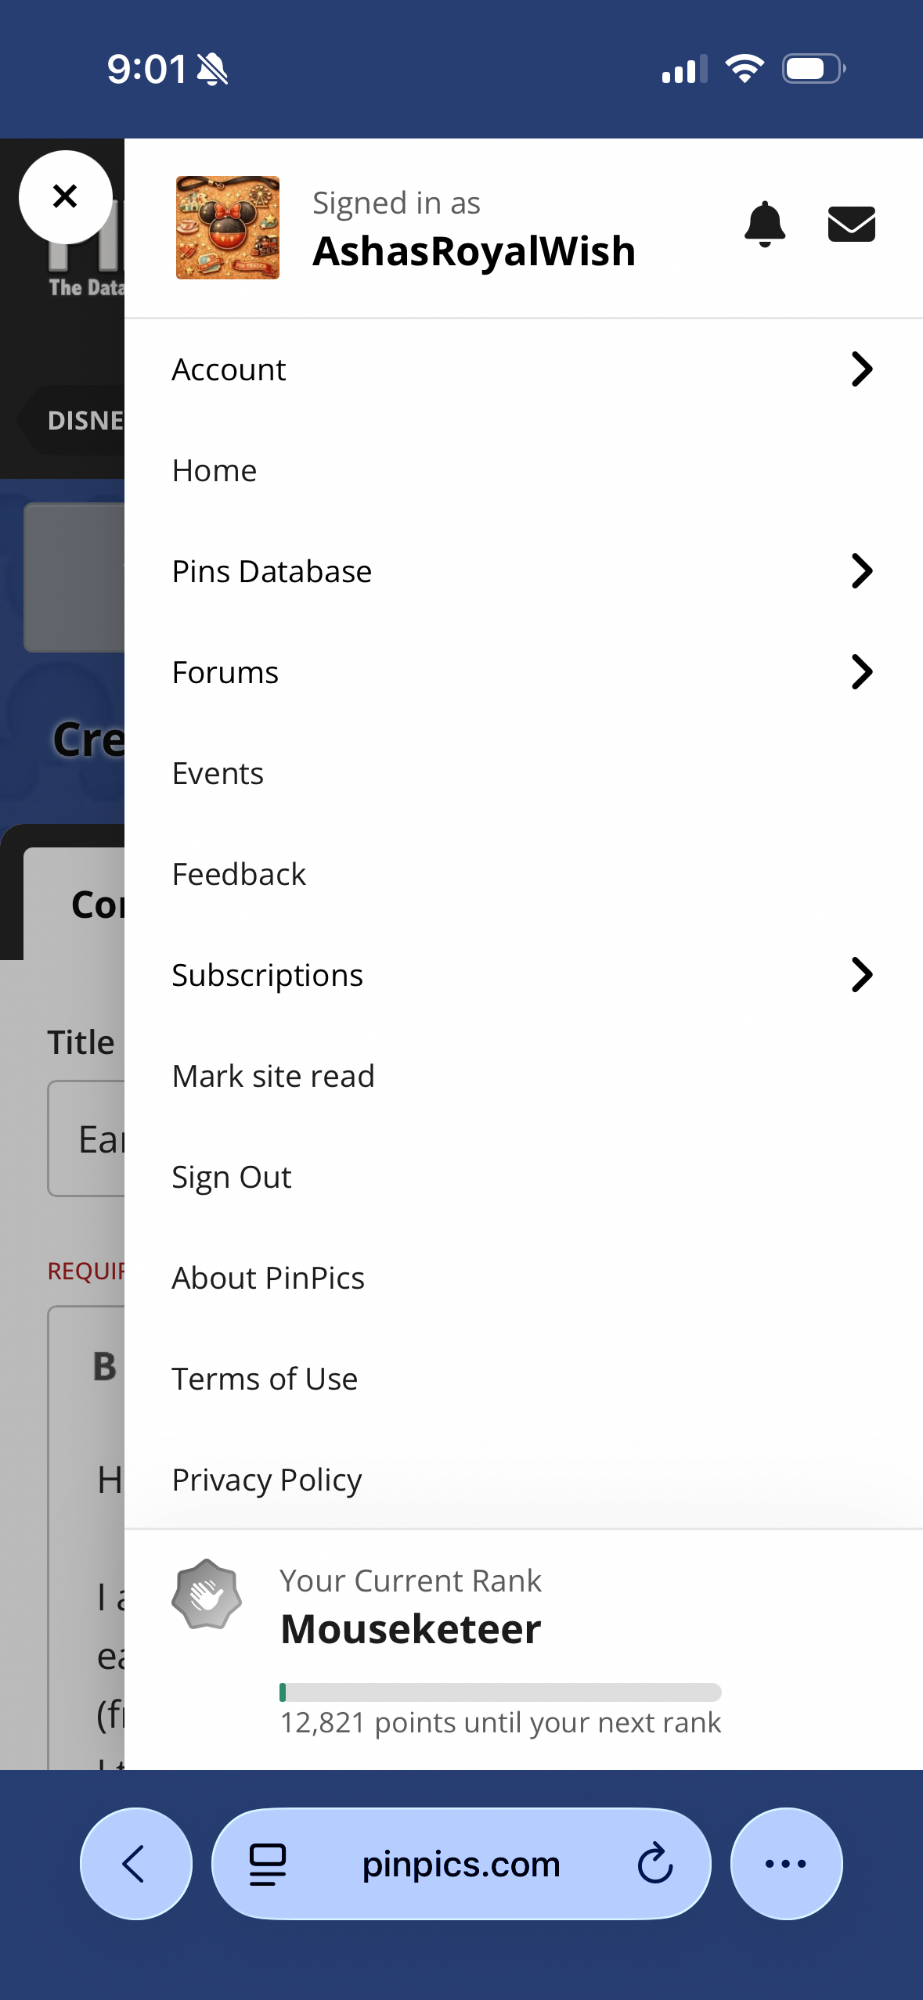Expand the Account submenu chevron
The width and height of the screenshot is (923, 2000).
861,369
